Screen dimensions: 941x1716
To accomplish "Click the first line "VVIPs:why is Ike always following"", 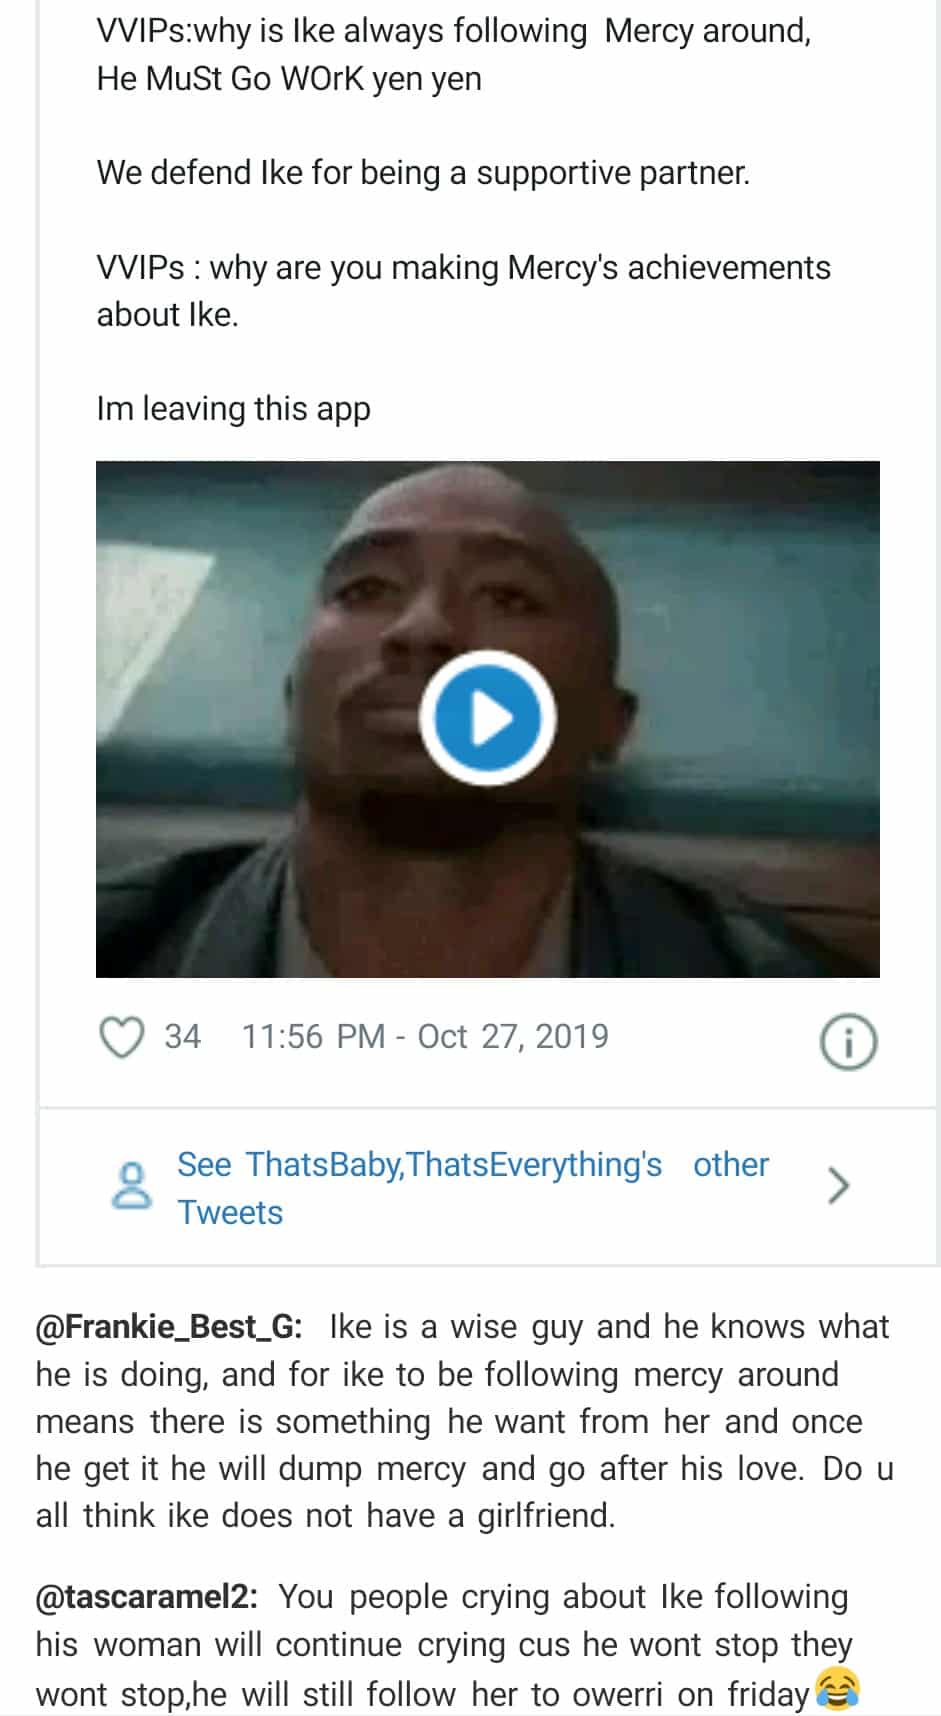I will pos(341,32).
